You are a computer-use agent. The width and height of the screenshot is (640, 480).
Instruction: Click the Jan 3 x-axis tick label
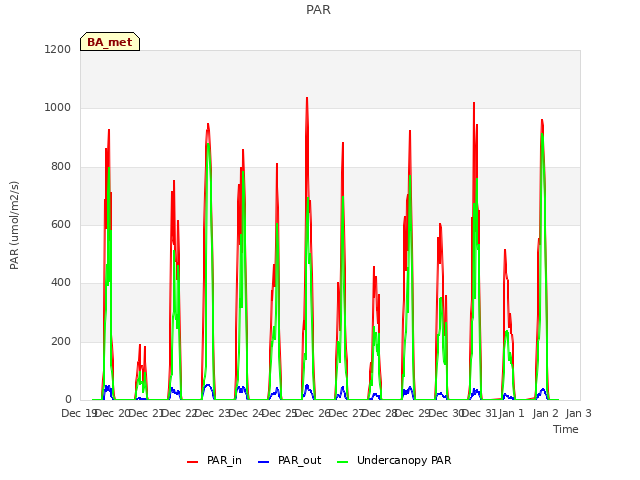point(578,413)
